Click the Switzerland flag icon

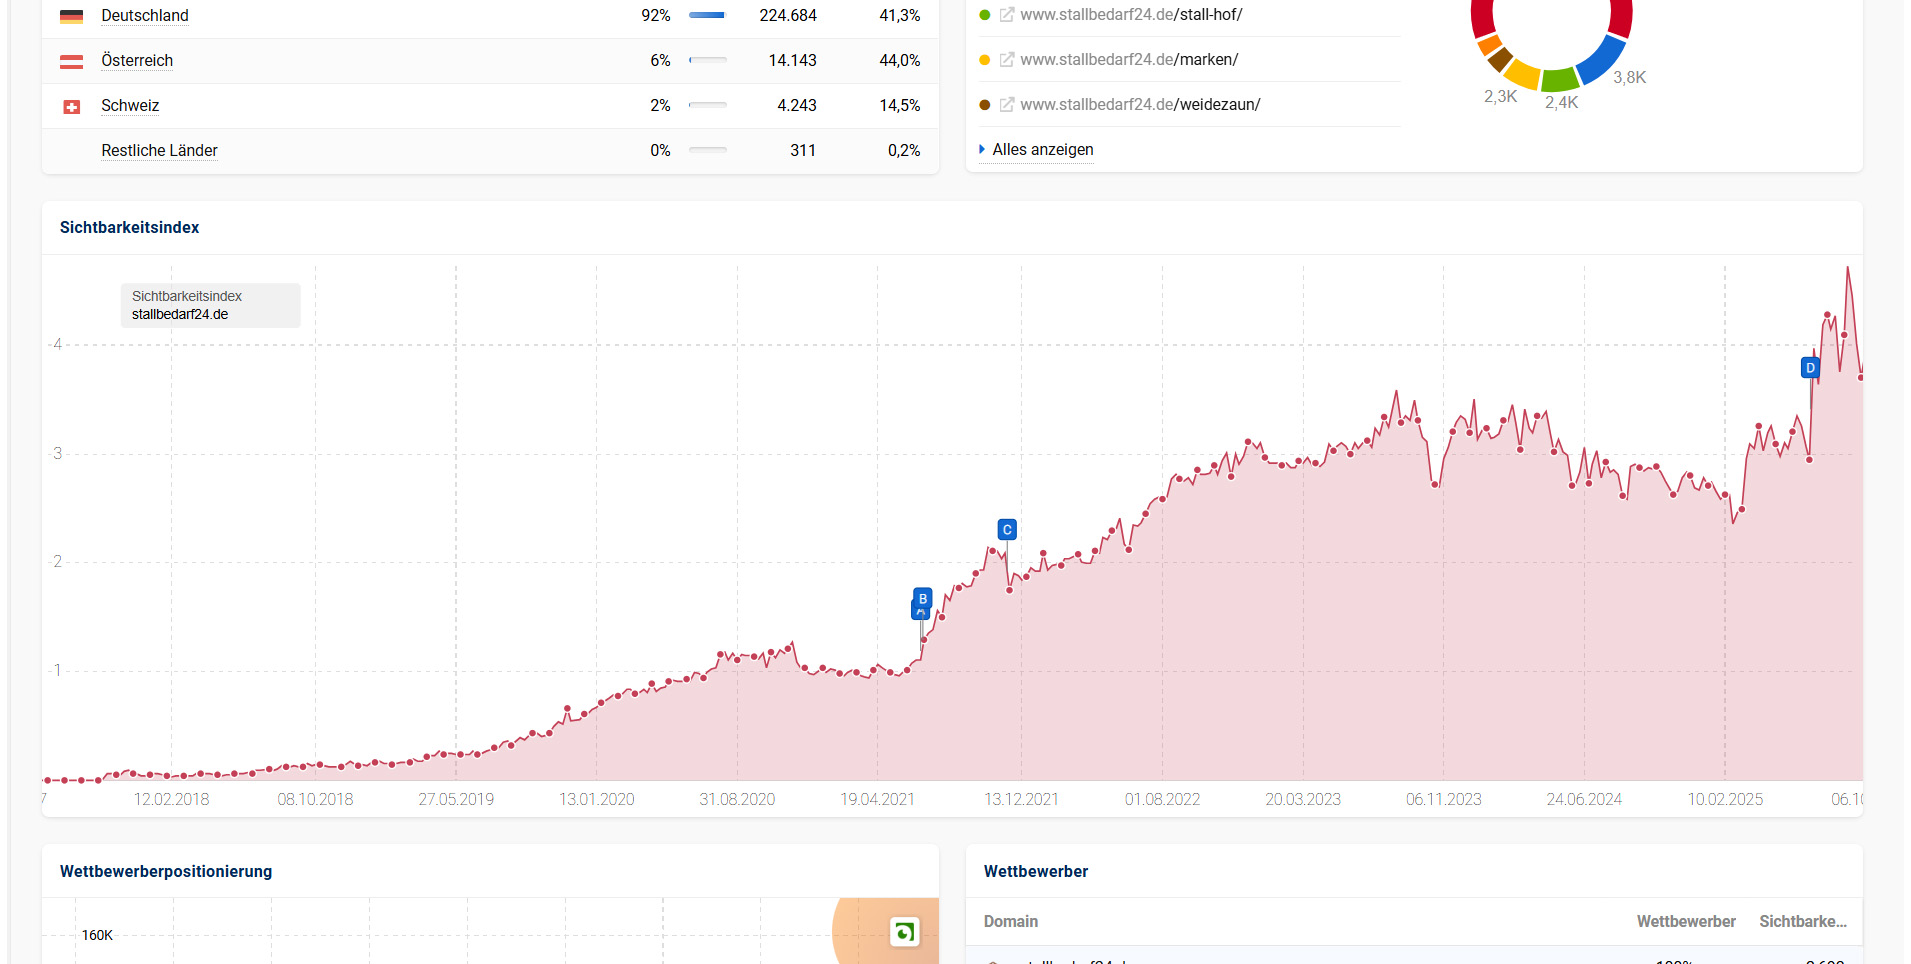coord(71,106)
